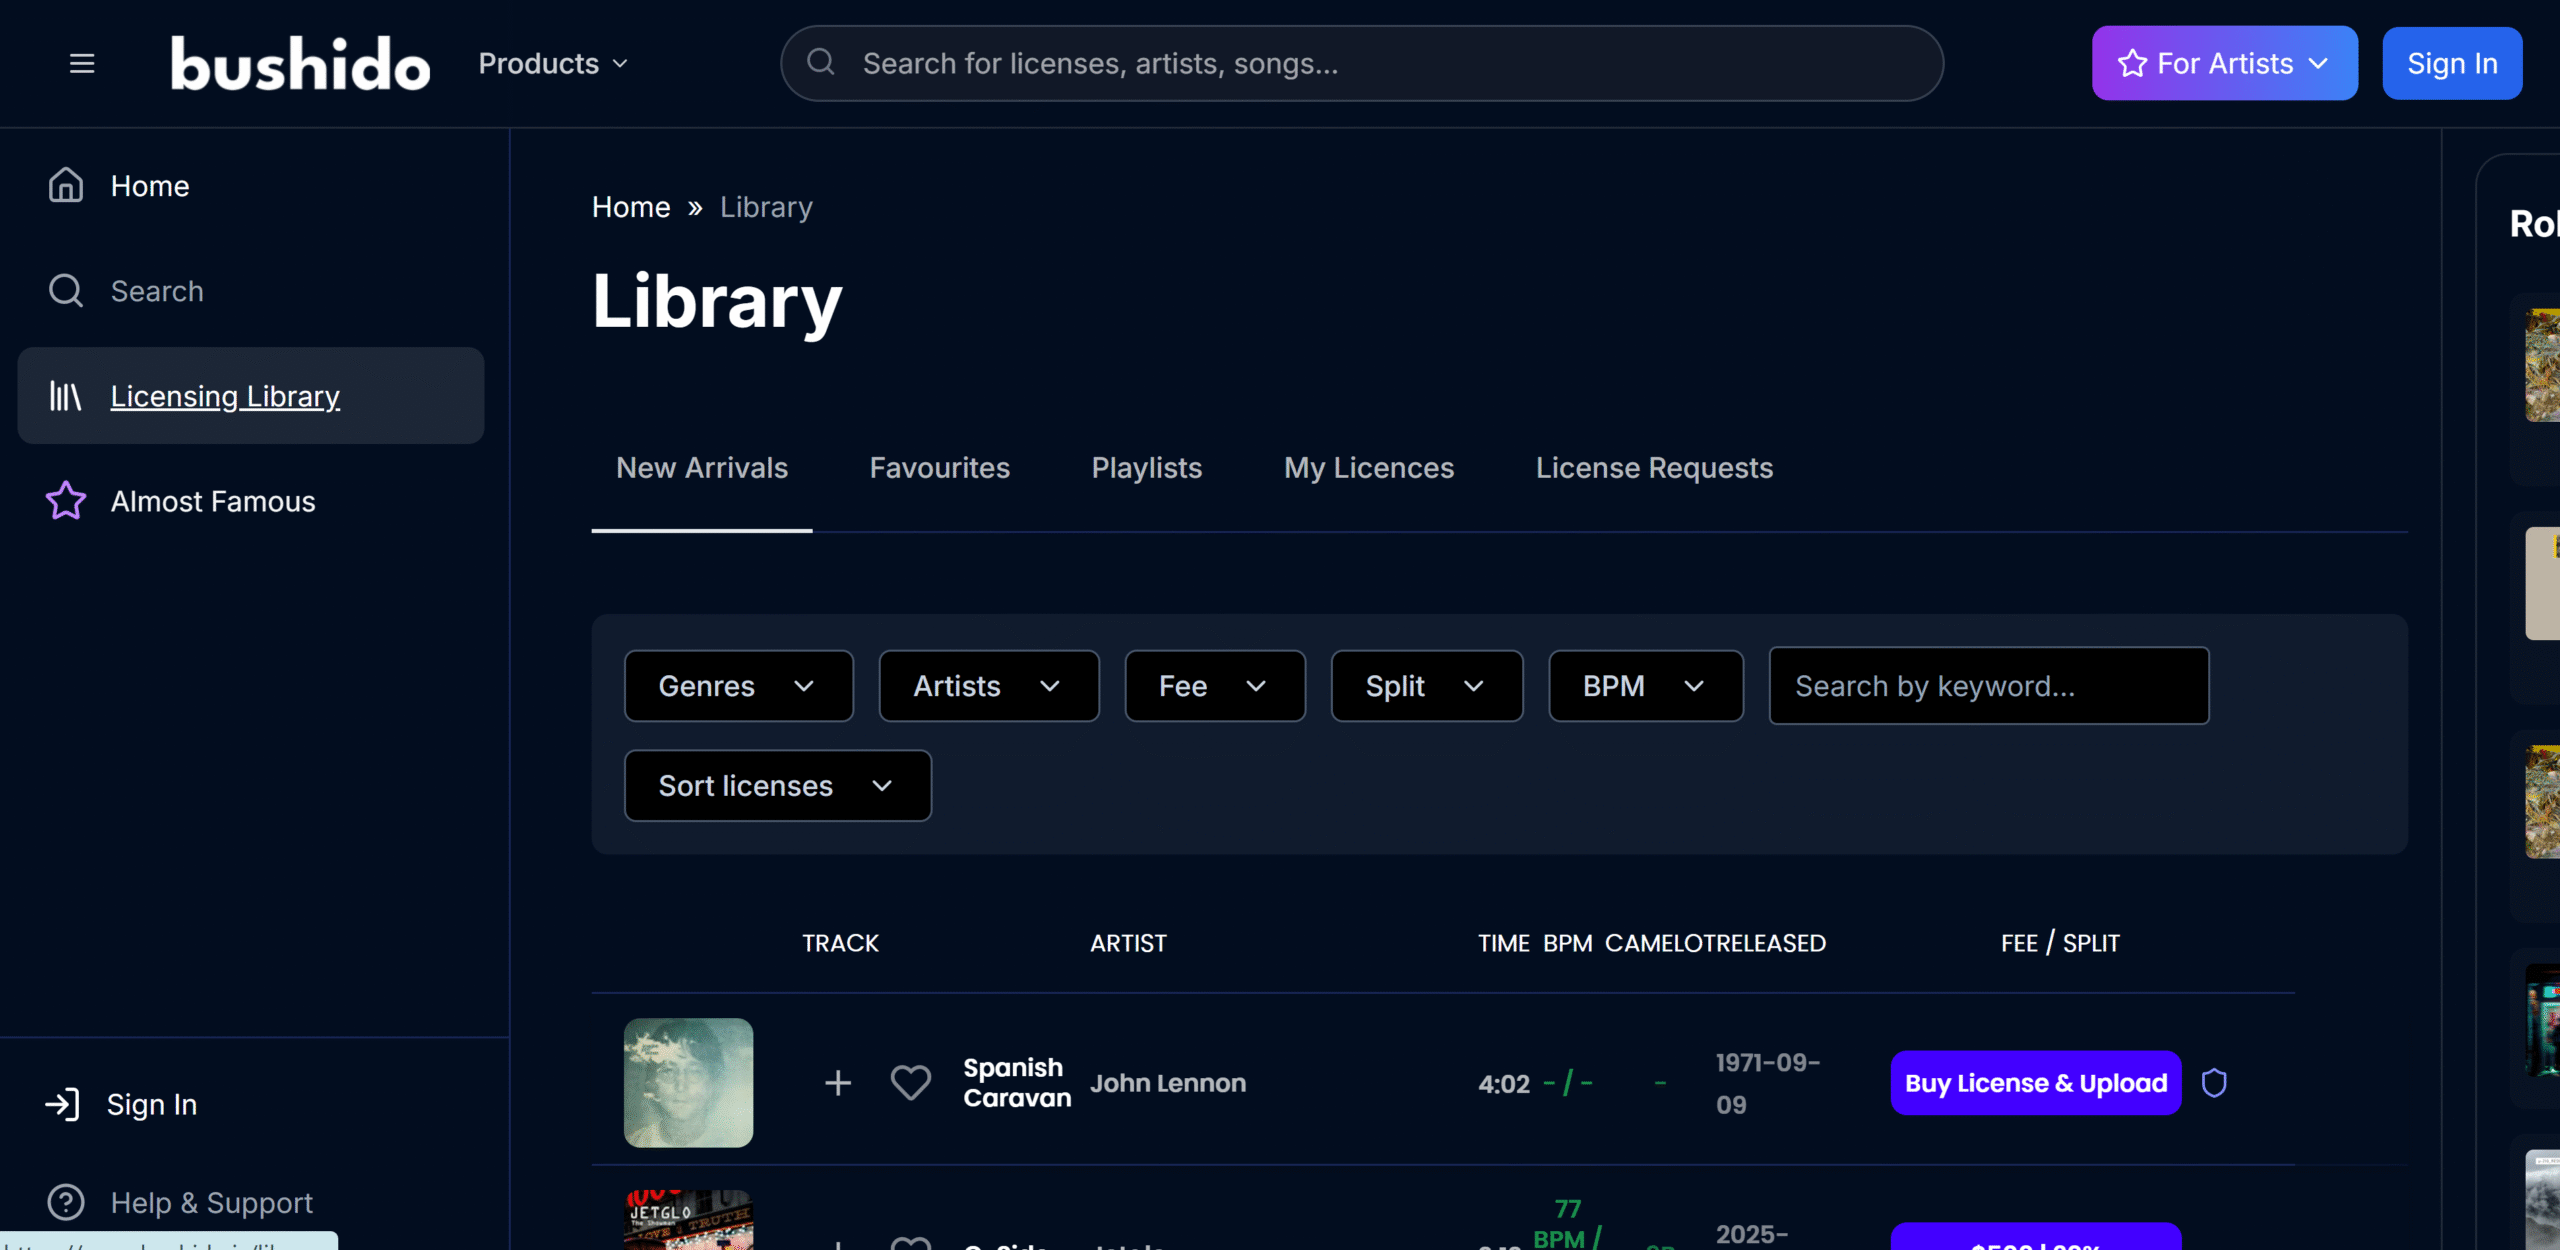Click the Search by keyword field

[x=1988, y=686]
